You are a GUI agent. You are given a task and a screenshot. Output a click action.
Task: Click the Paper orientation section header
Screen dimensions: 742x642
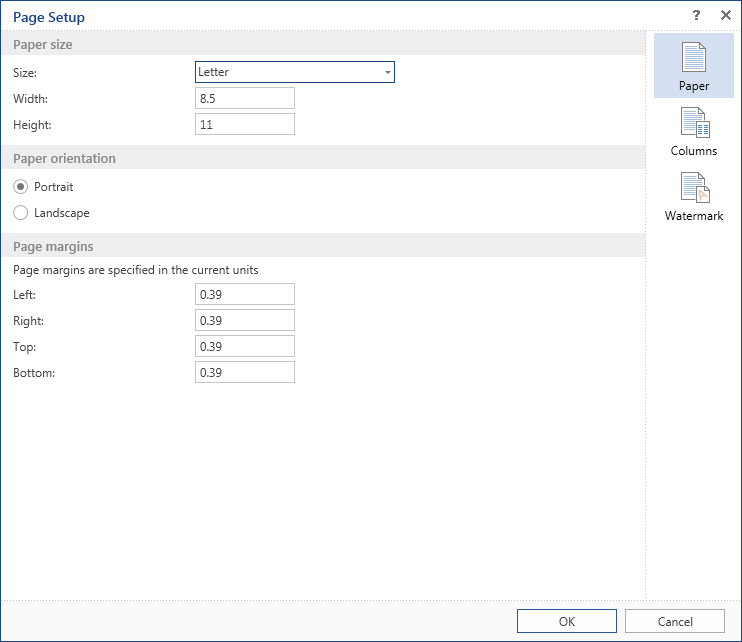tap(64, 158)
